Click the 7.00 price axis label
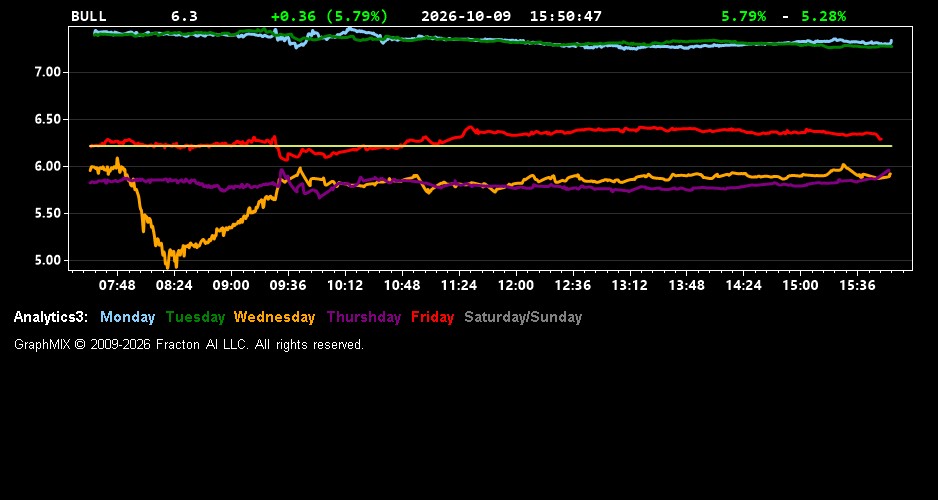 [x=48, y=72]
